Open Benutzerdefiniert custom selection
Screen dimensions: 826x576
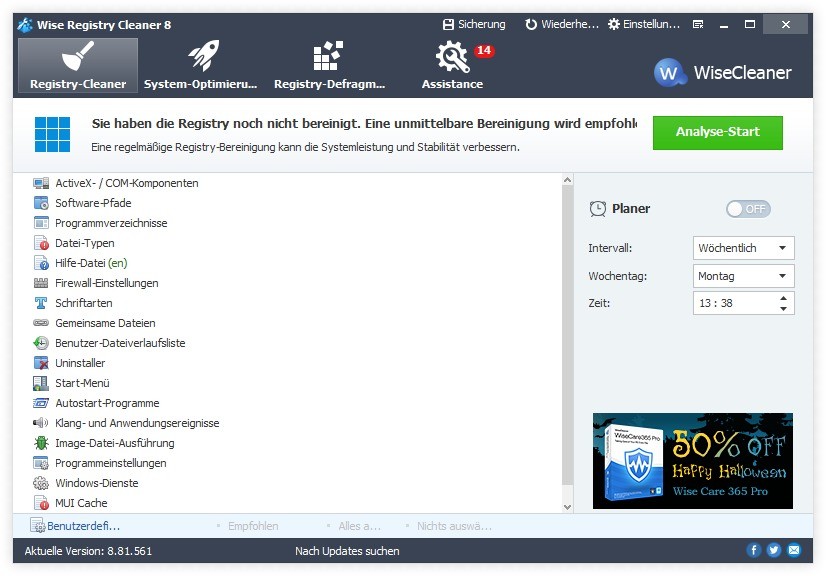click(x=75, y=526)
